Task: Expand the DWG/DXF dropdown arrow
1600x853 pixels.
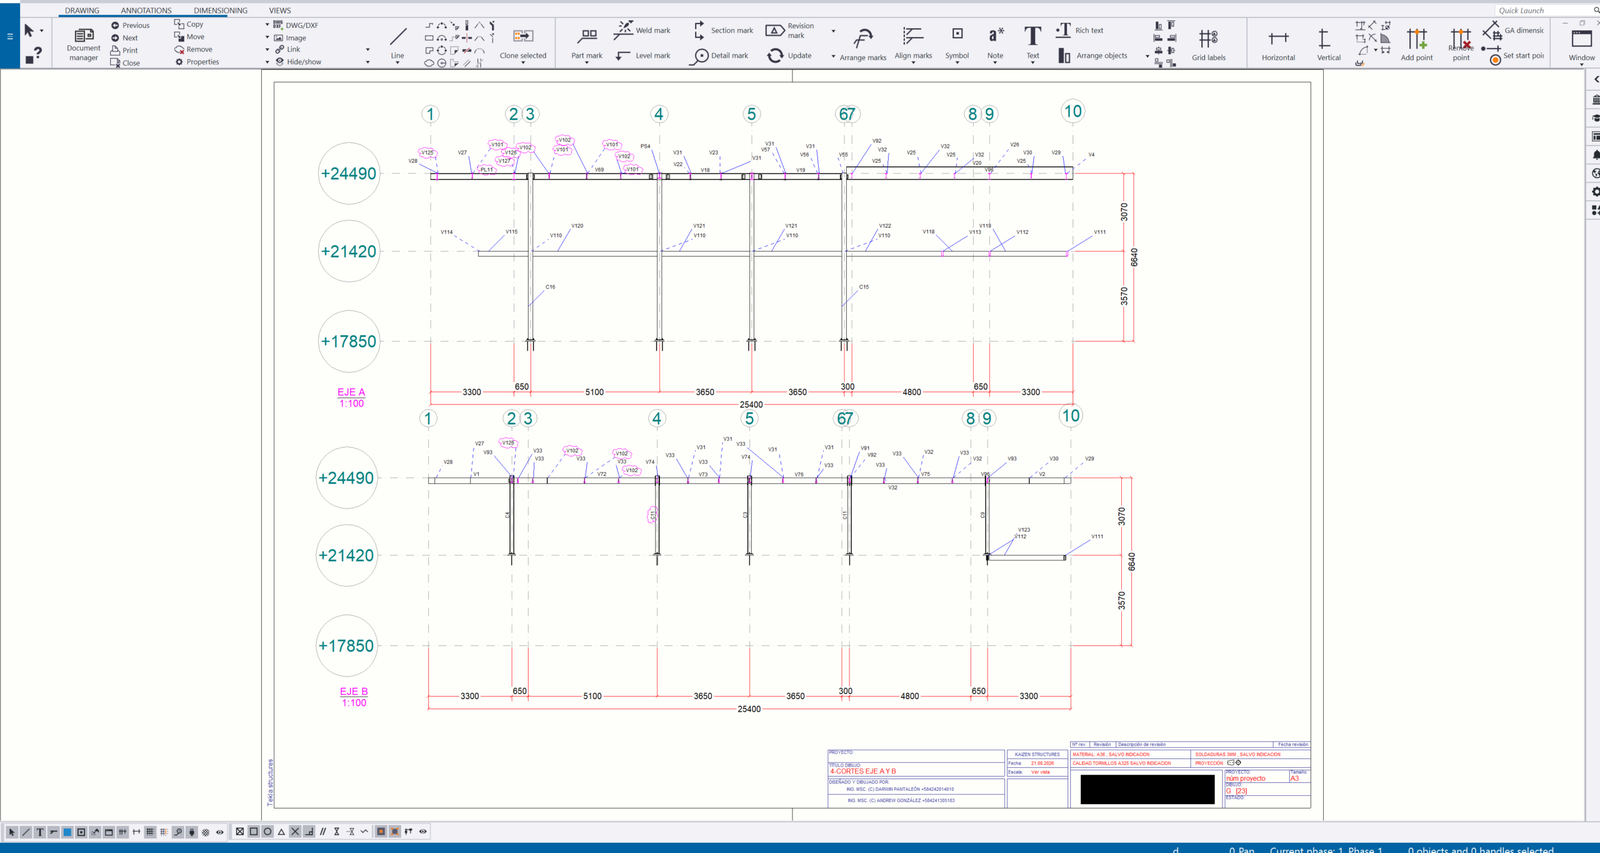Action: (267, 25)
